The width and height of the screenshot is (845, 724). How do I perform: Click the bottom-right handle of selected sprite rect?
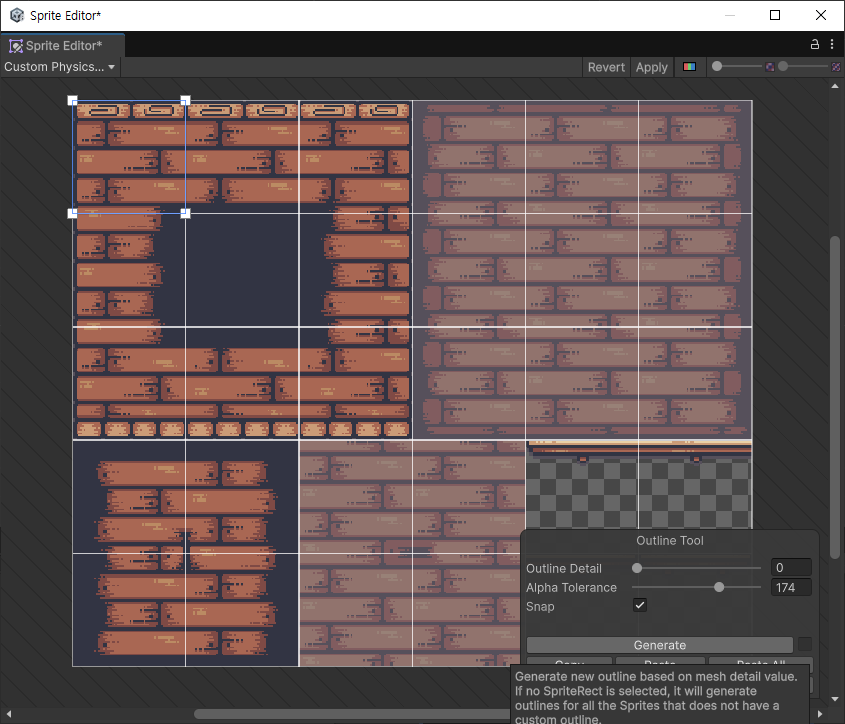tap(185, 213)
